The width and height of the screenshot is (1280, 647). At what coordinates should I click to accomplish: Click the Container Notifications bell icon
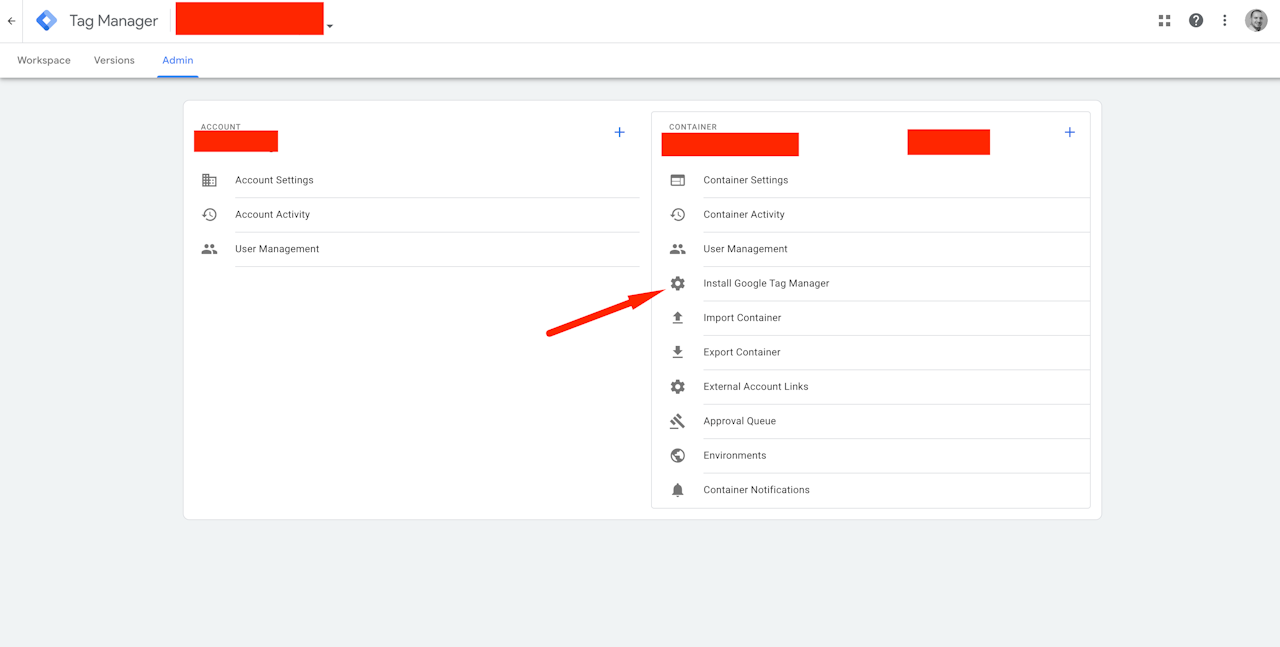677,490
